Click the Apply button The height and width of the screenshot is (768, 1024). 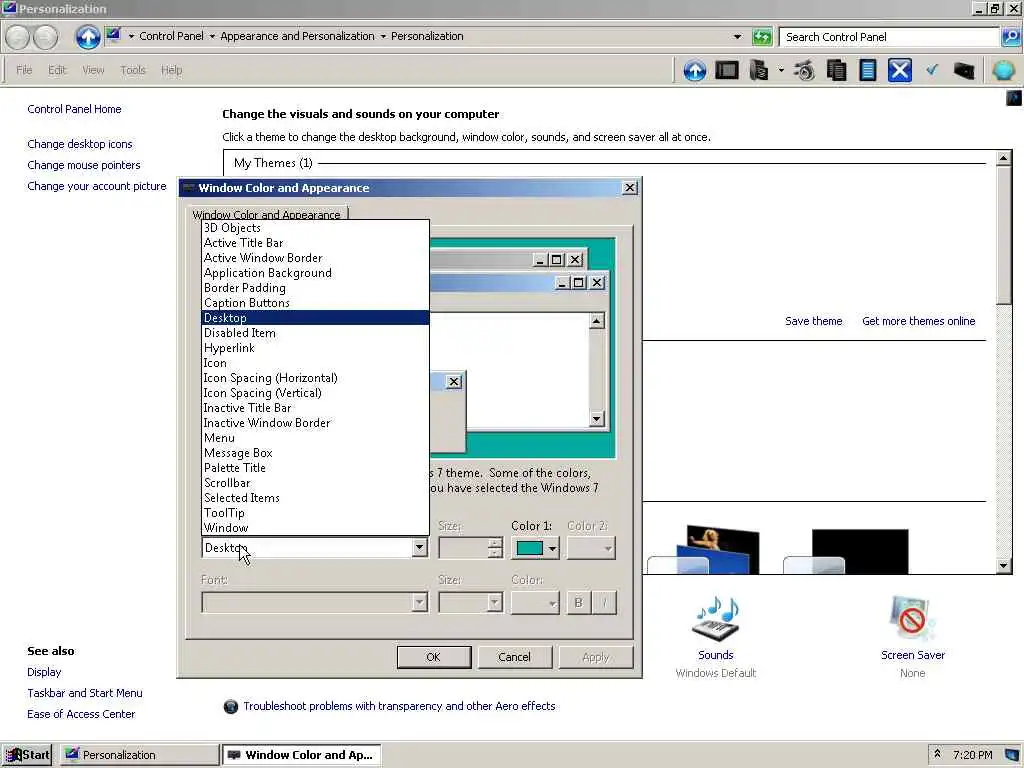click(596, 657)
